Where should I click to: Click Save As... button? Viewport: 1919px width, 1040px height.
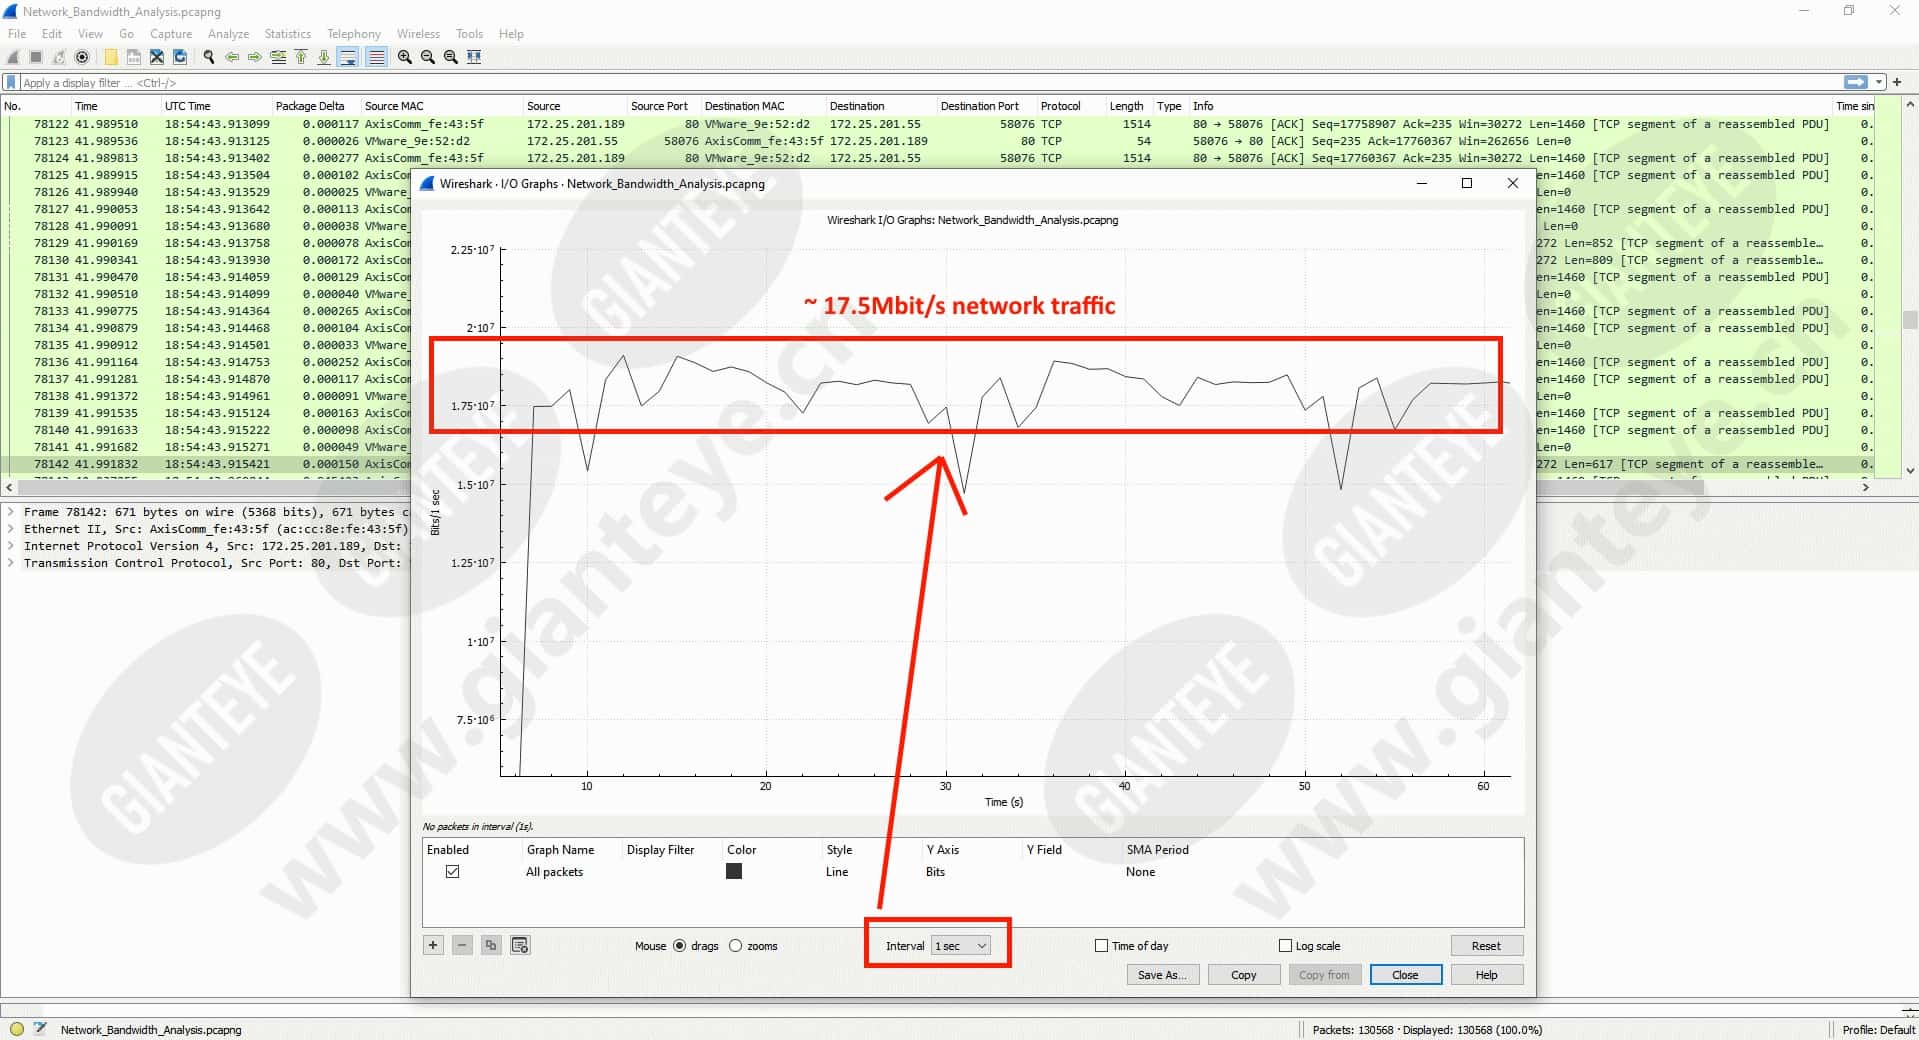(x=1161, y=975)
